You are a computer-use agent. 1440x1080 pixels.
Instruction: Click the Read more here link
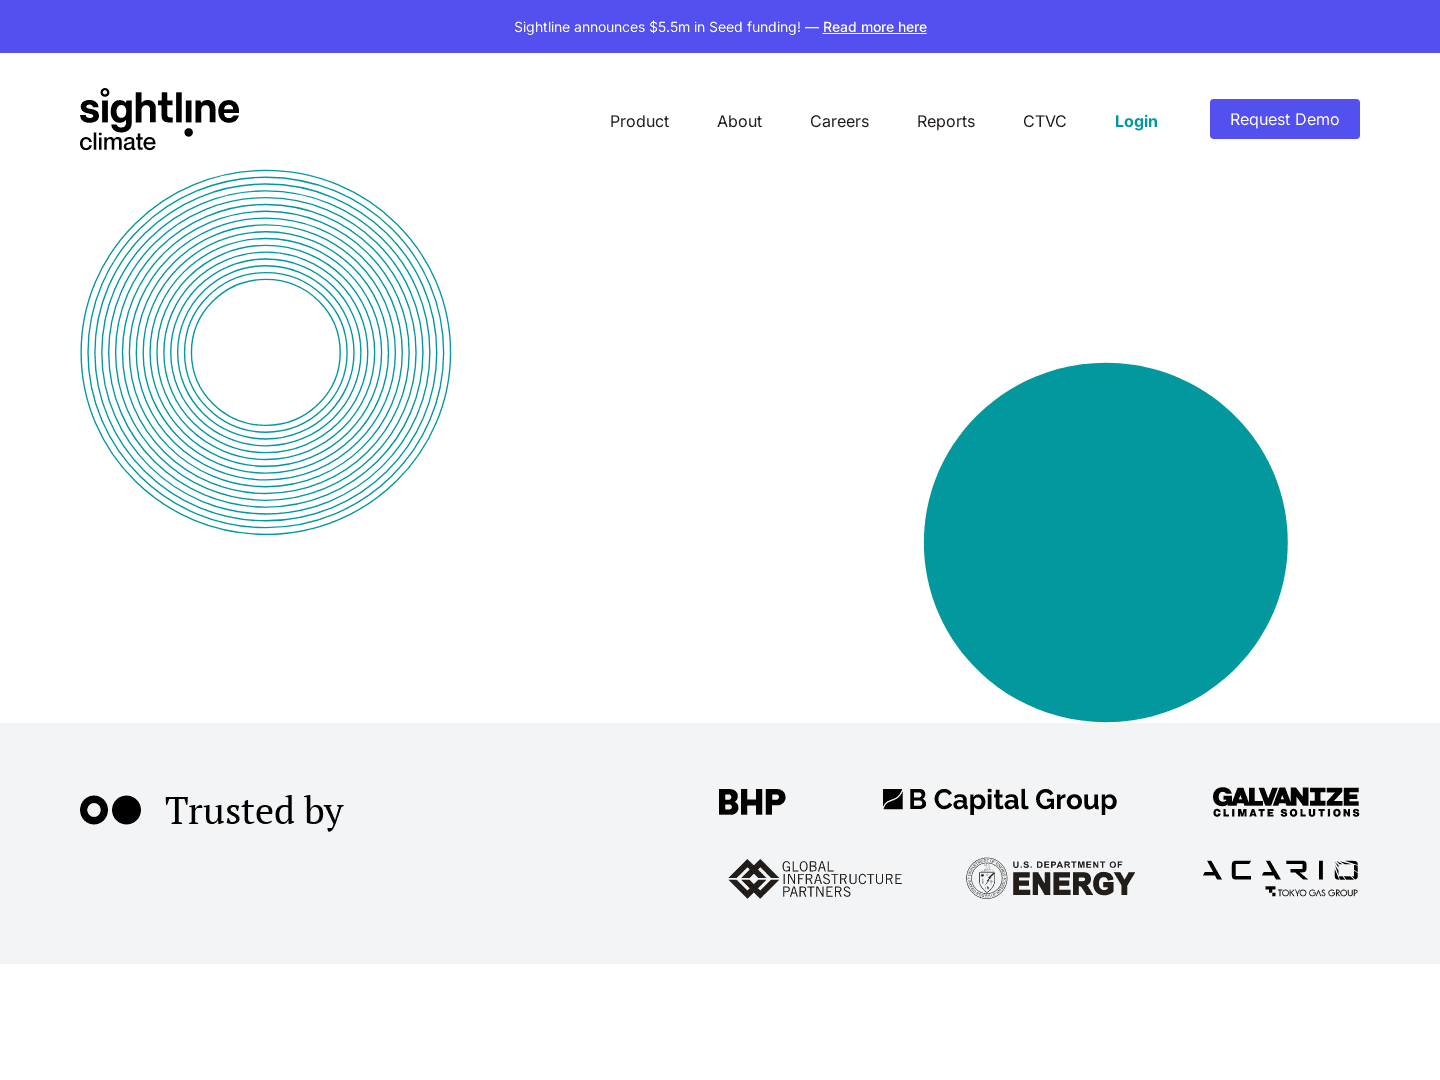tap(874, 27)
